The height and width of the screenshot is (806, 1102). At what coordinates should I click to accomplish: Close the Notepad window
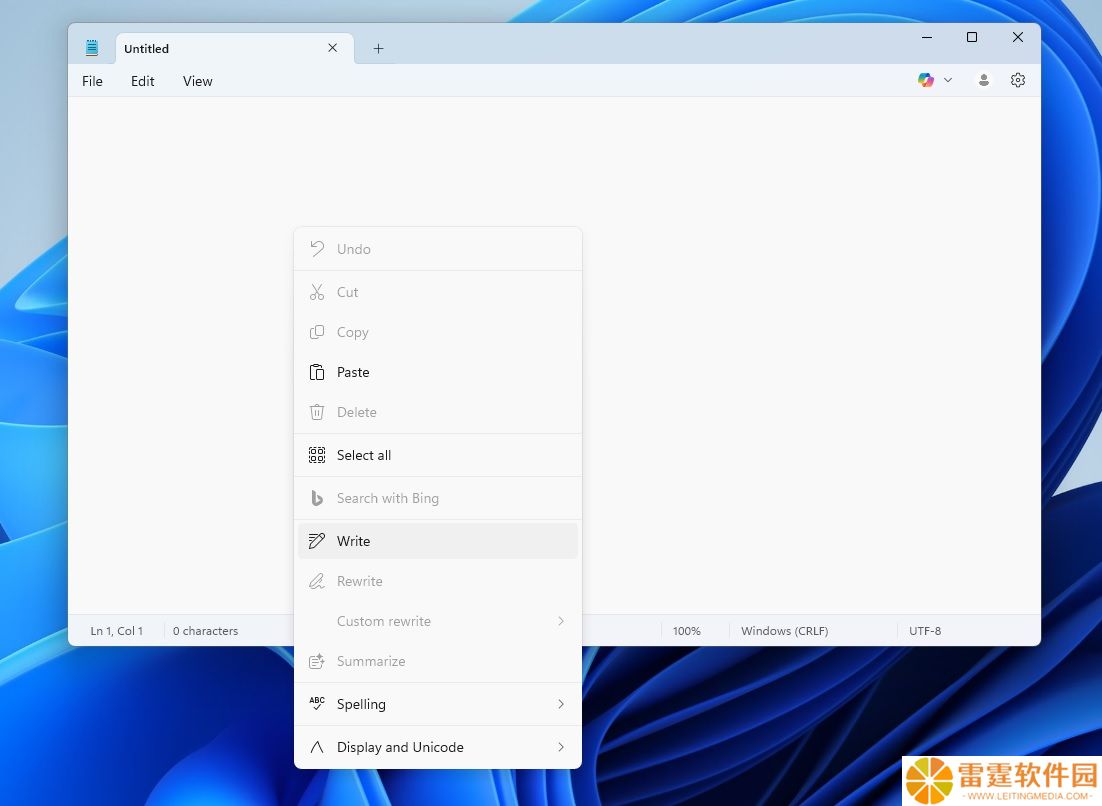coord(1018,37)
